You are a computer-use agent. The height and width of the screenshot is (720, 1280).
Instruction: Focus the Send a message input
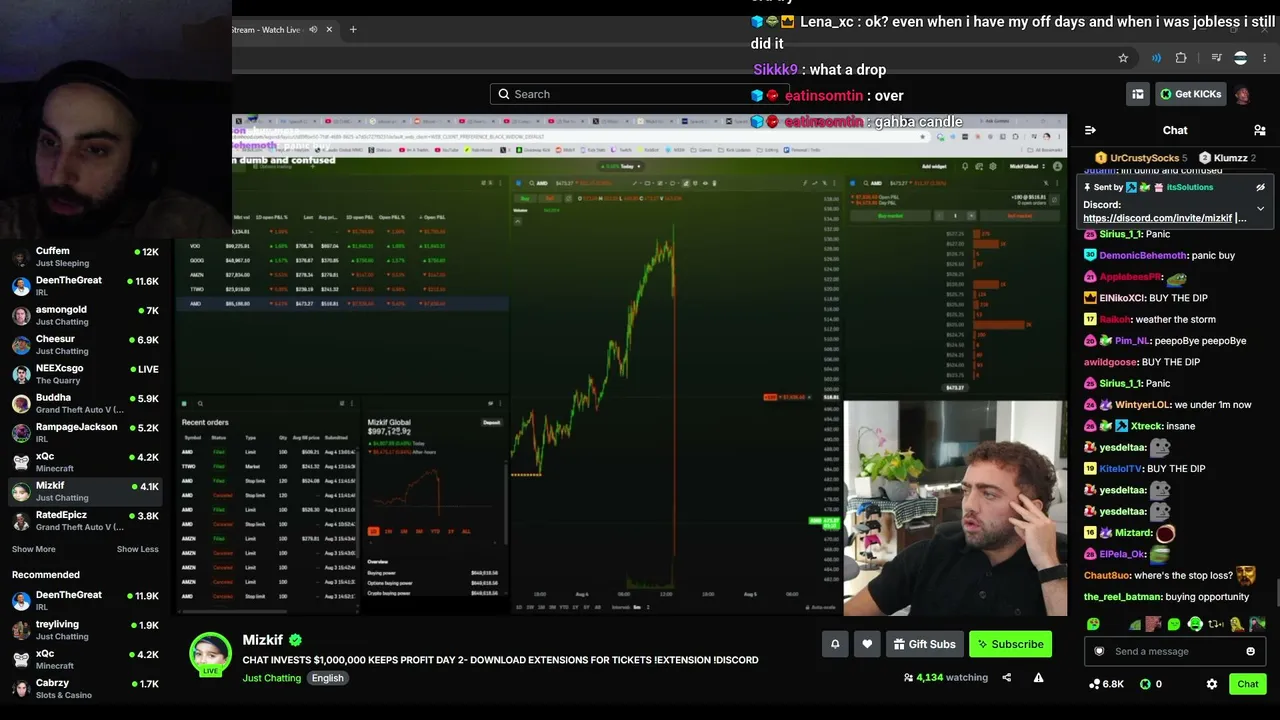1174,651
